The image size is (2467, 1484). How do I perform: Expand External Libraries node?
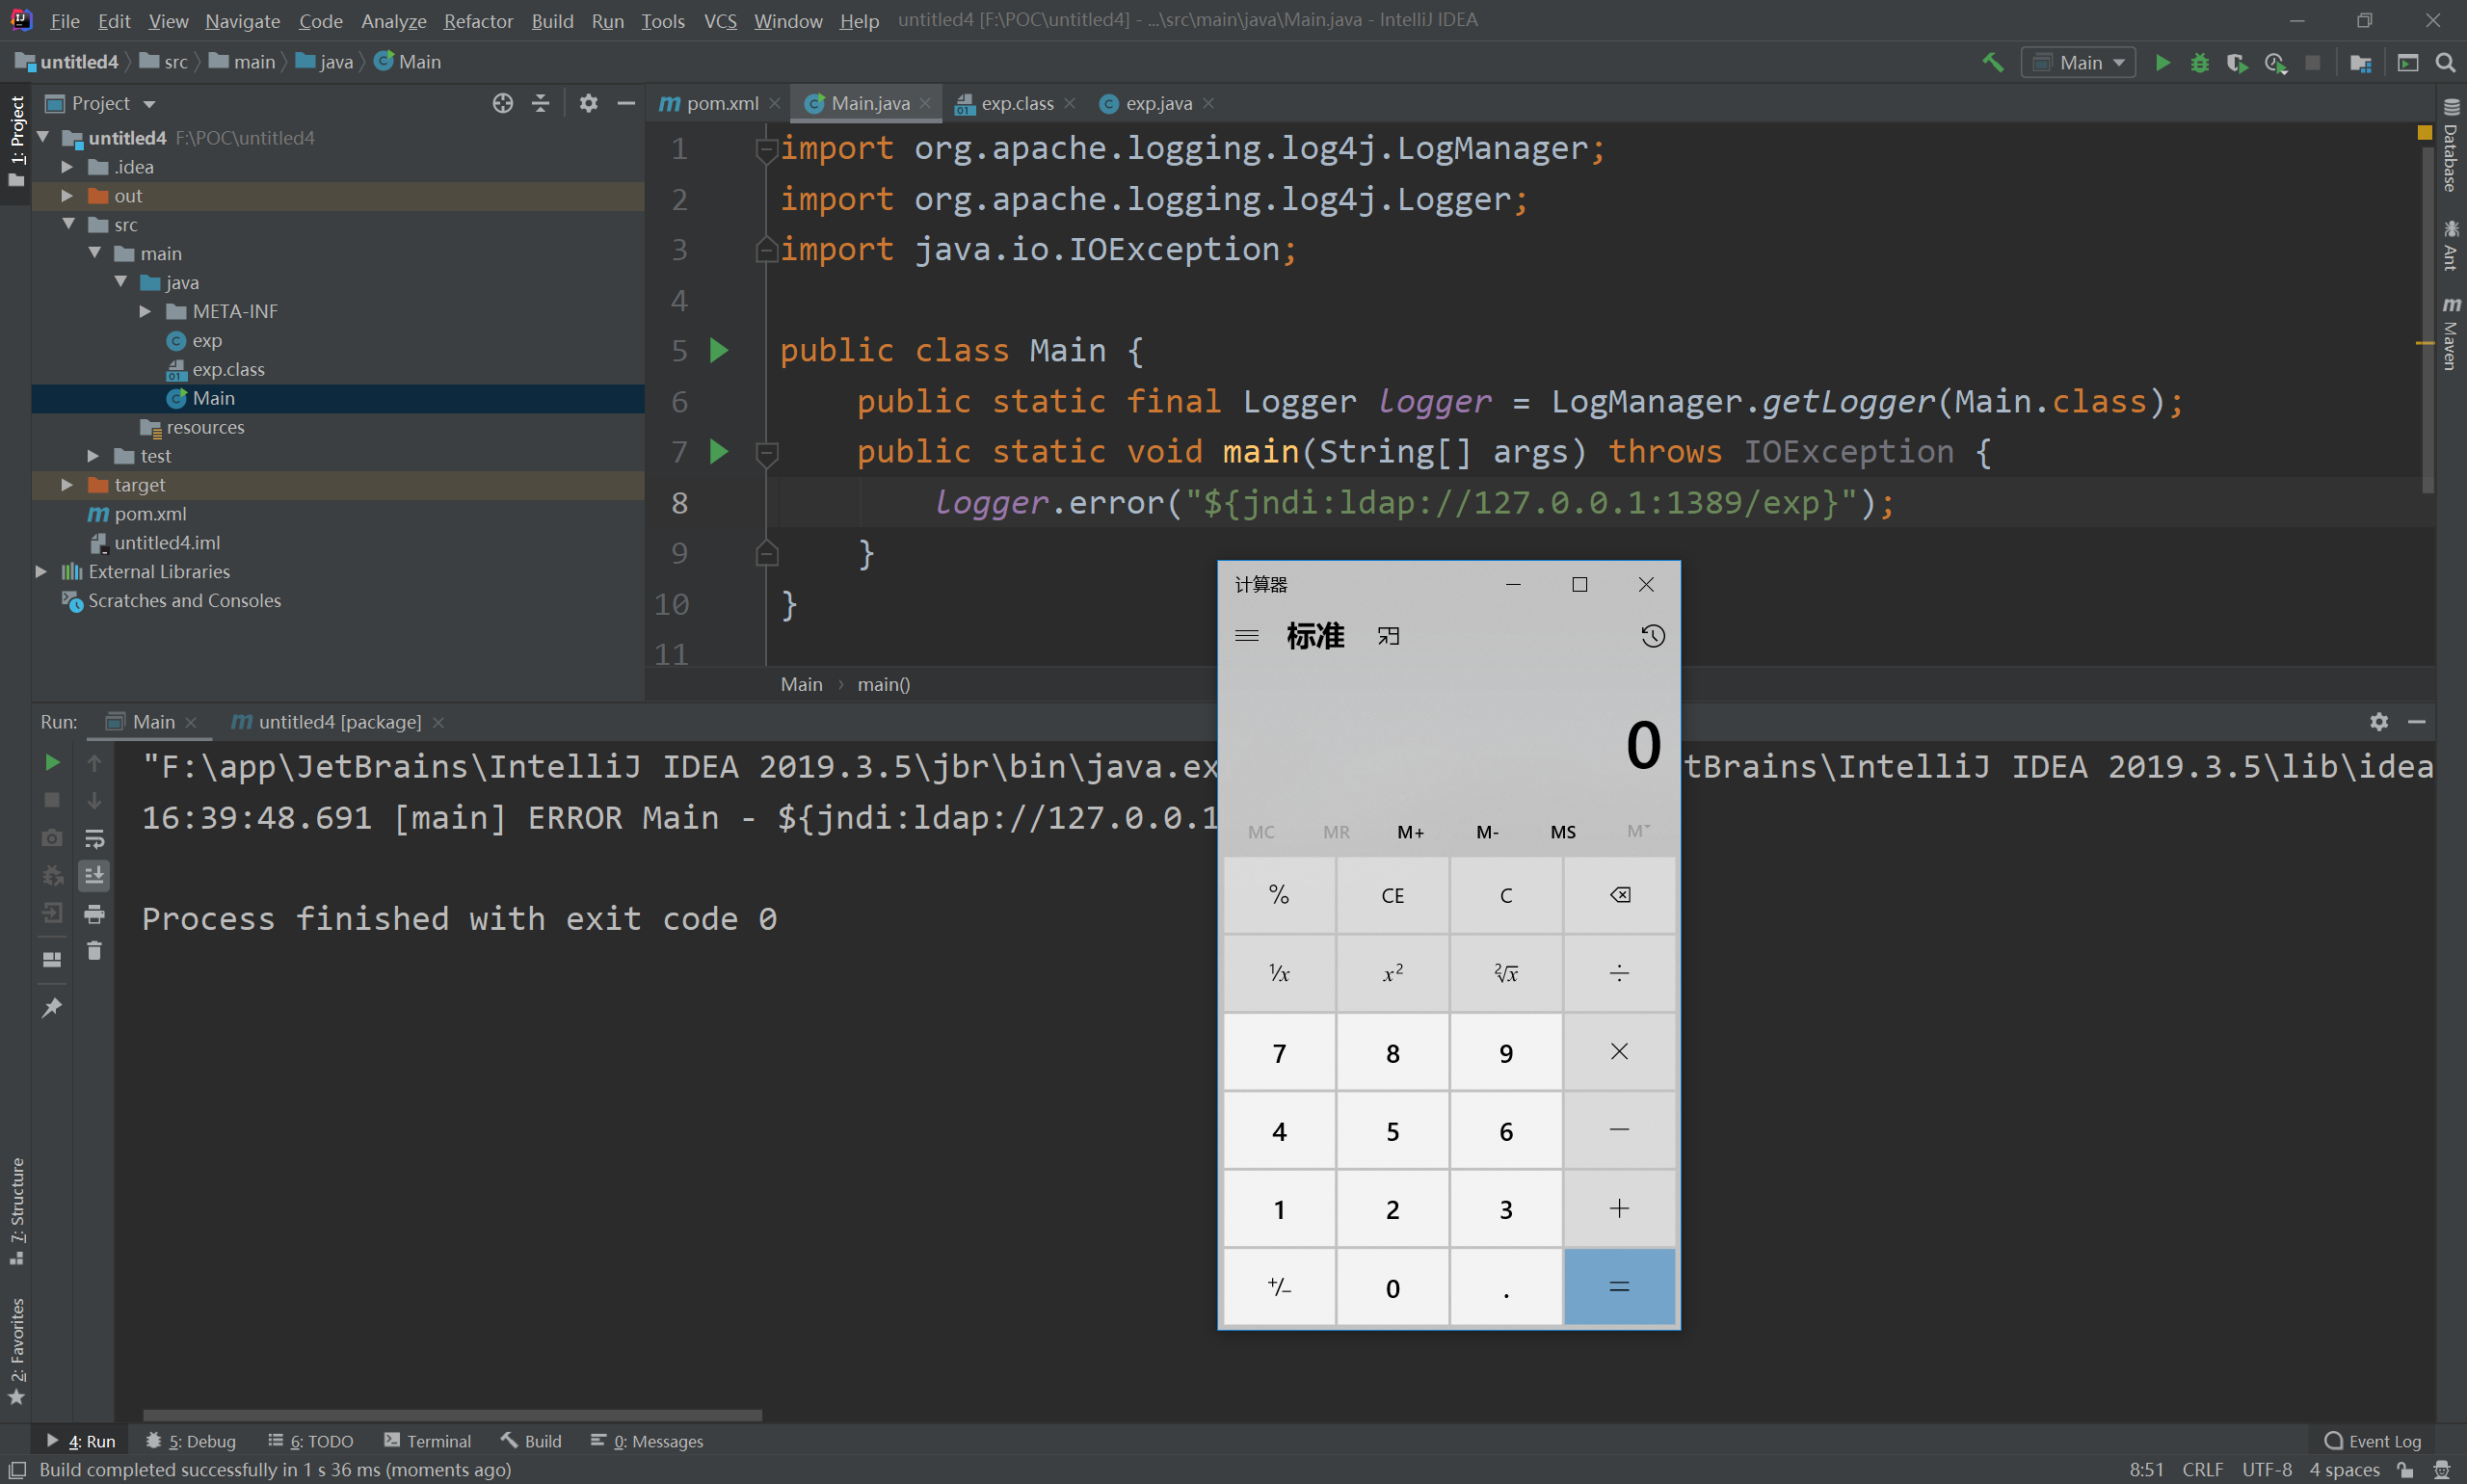pos(41,571)
